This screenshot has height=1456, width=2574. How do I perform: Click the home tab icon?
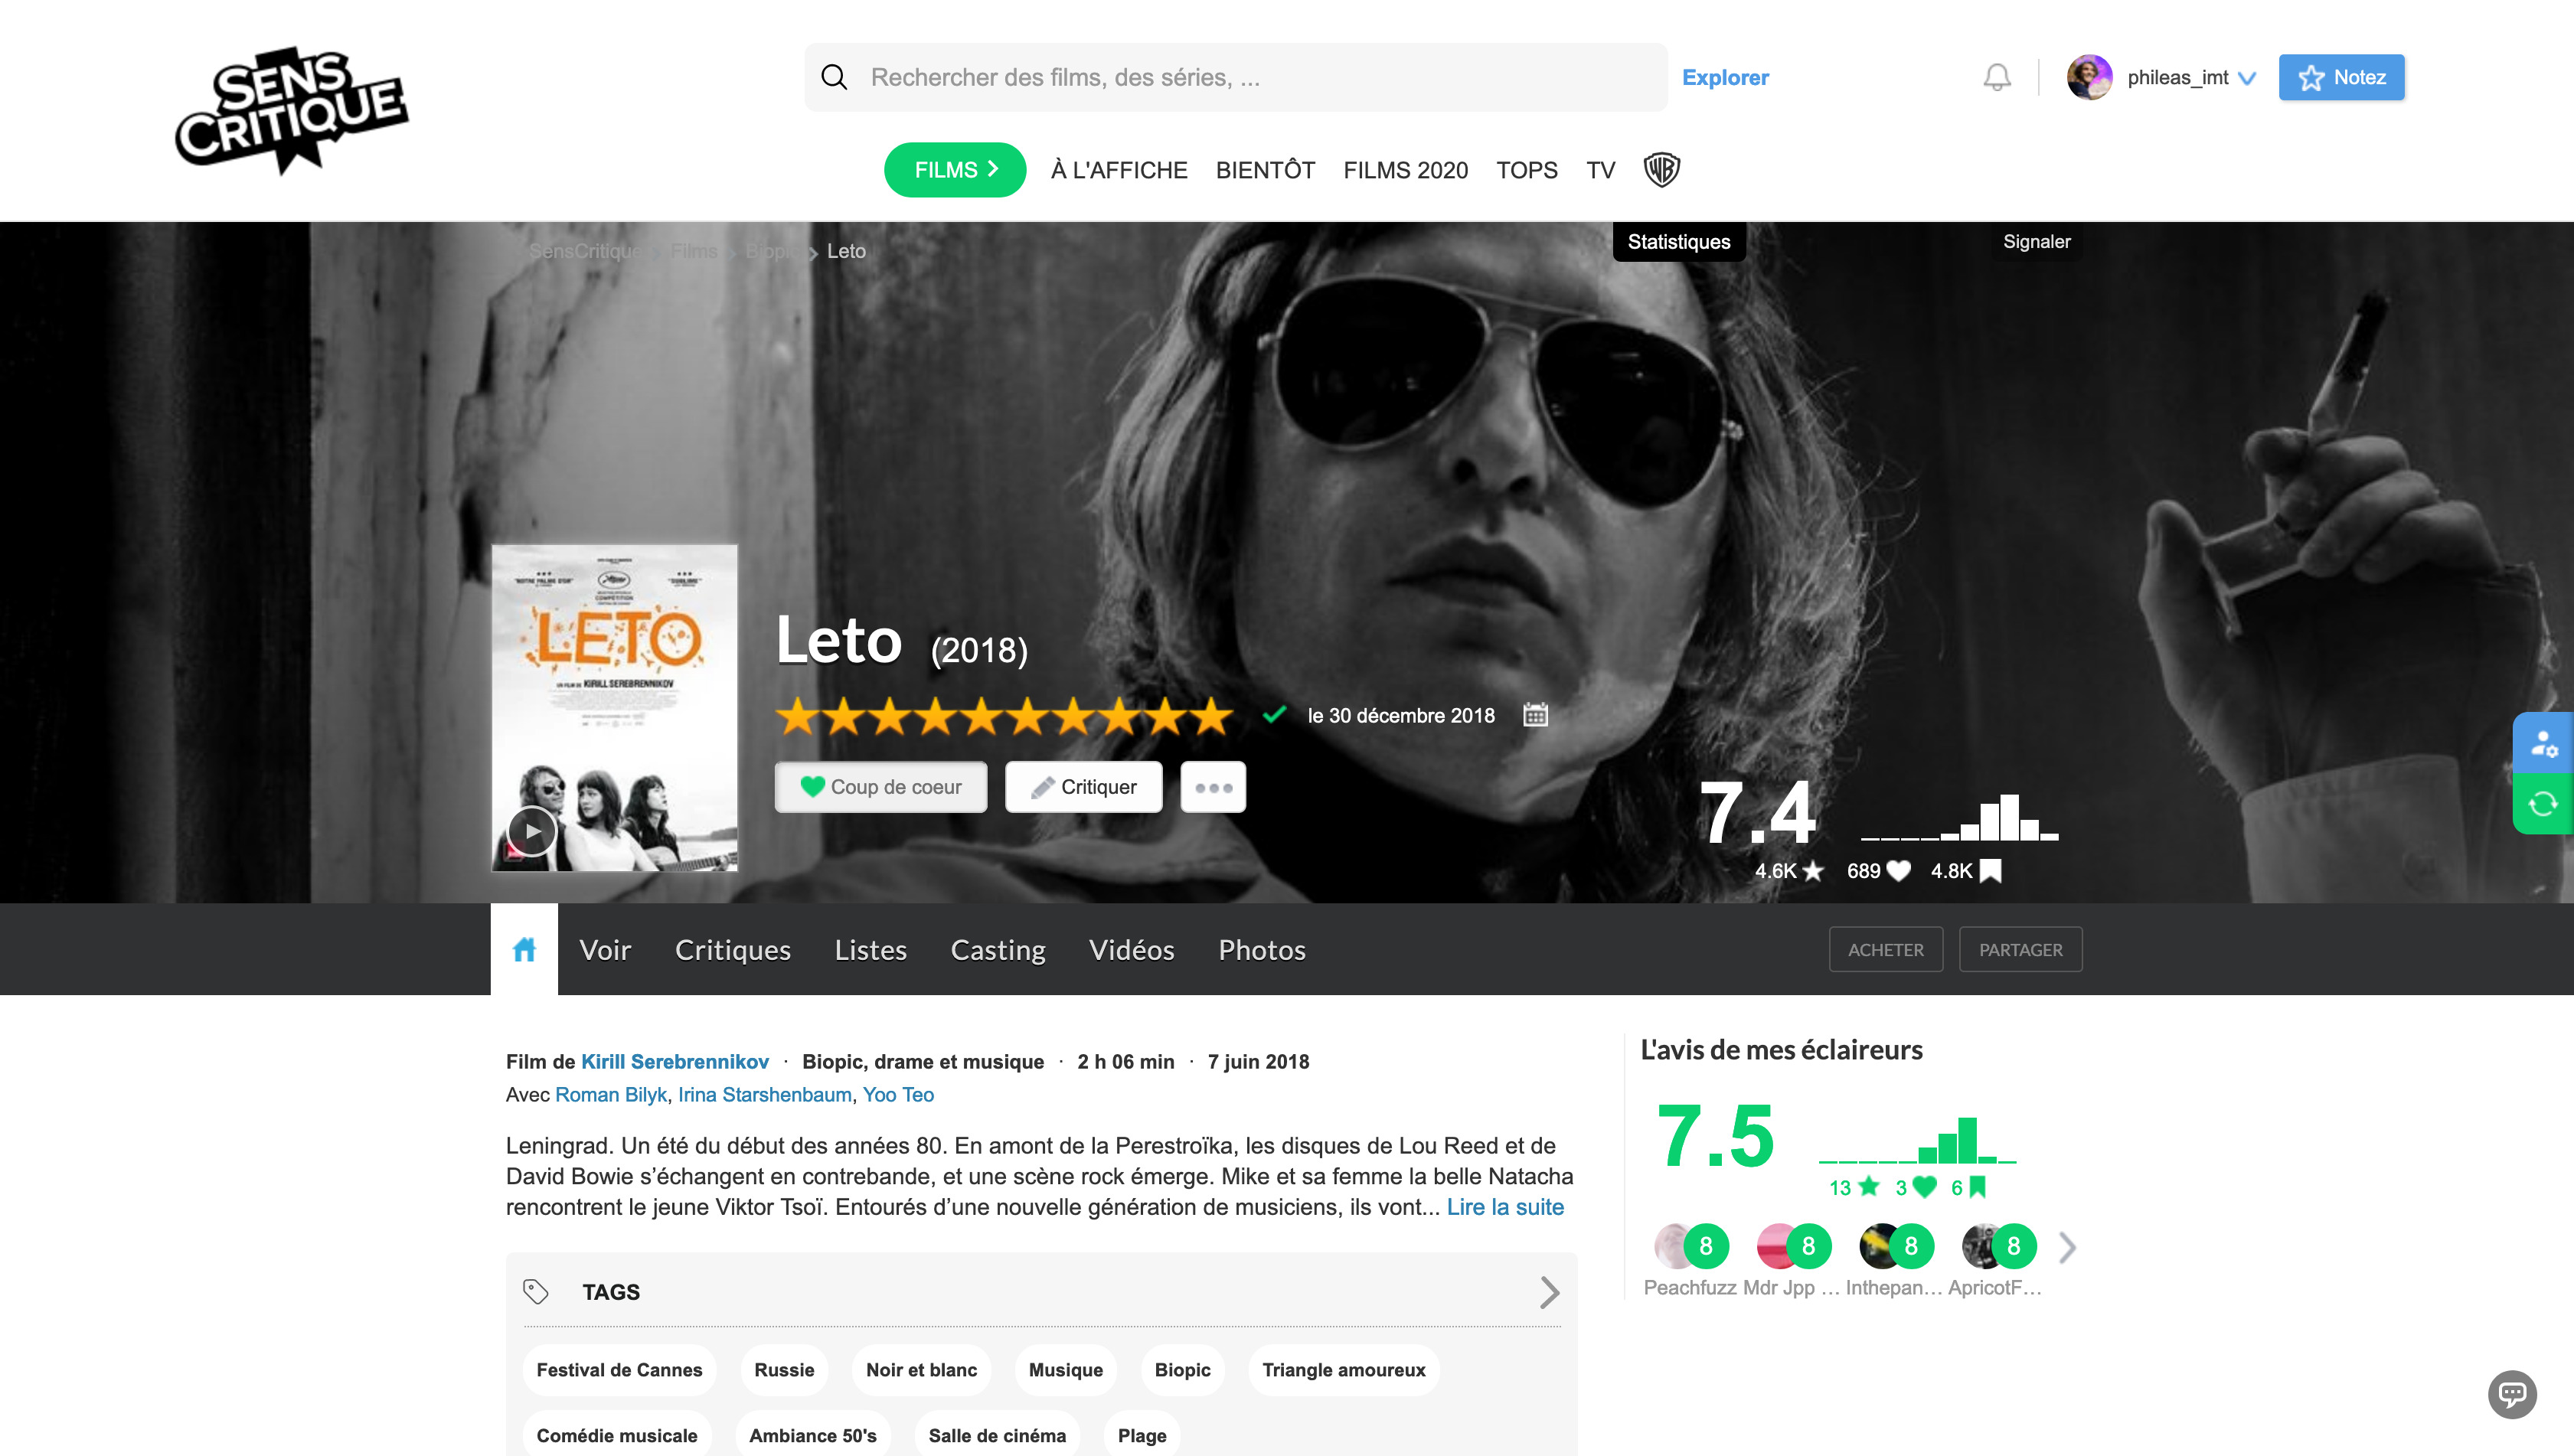click(x=524, y=949)
